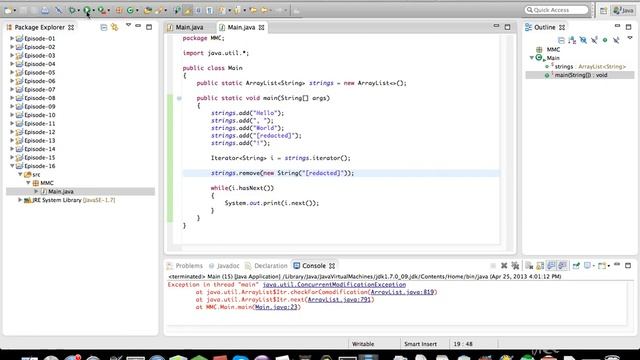Select MMC package in Package Explorer
The height and width of the screenshot is (360, 640).
click(47, 183)
